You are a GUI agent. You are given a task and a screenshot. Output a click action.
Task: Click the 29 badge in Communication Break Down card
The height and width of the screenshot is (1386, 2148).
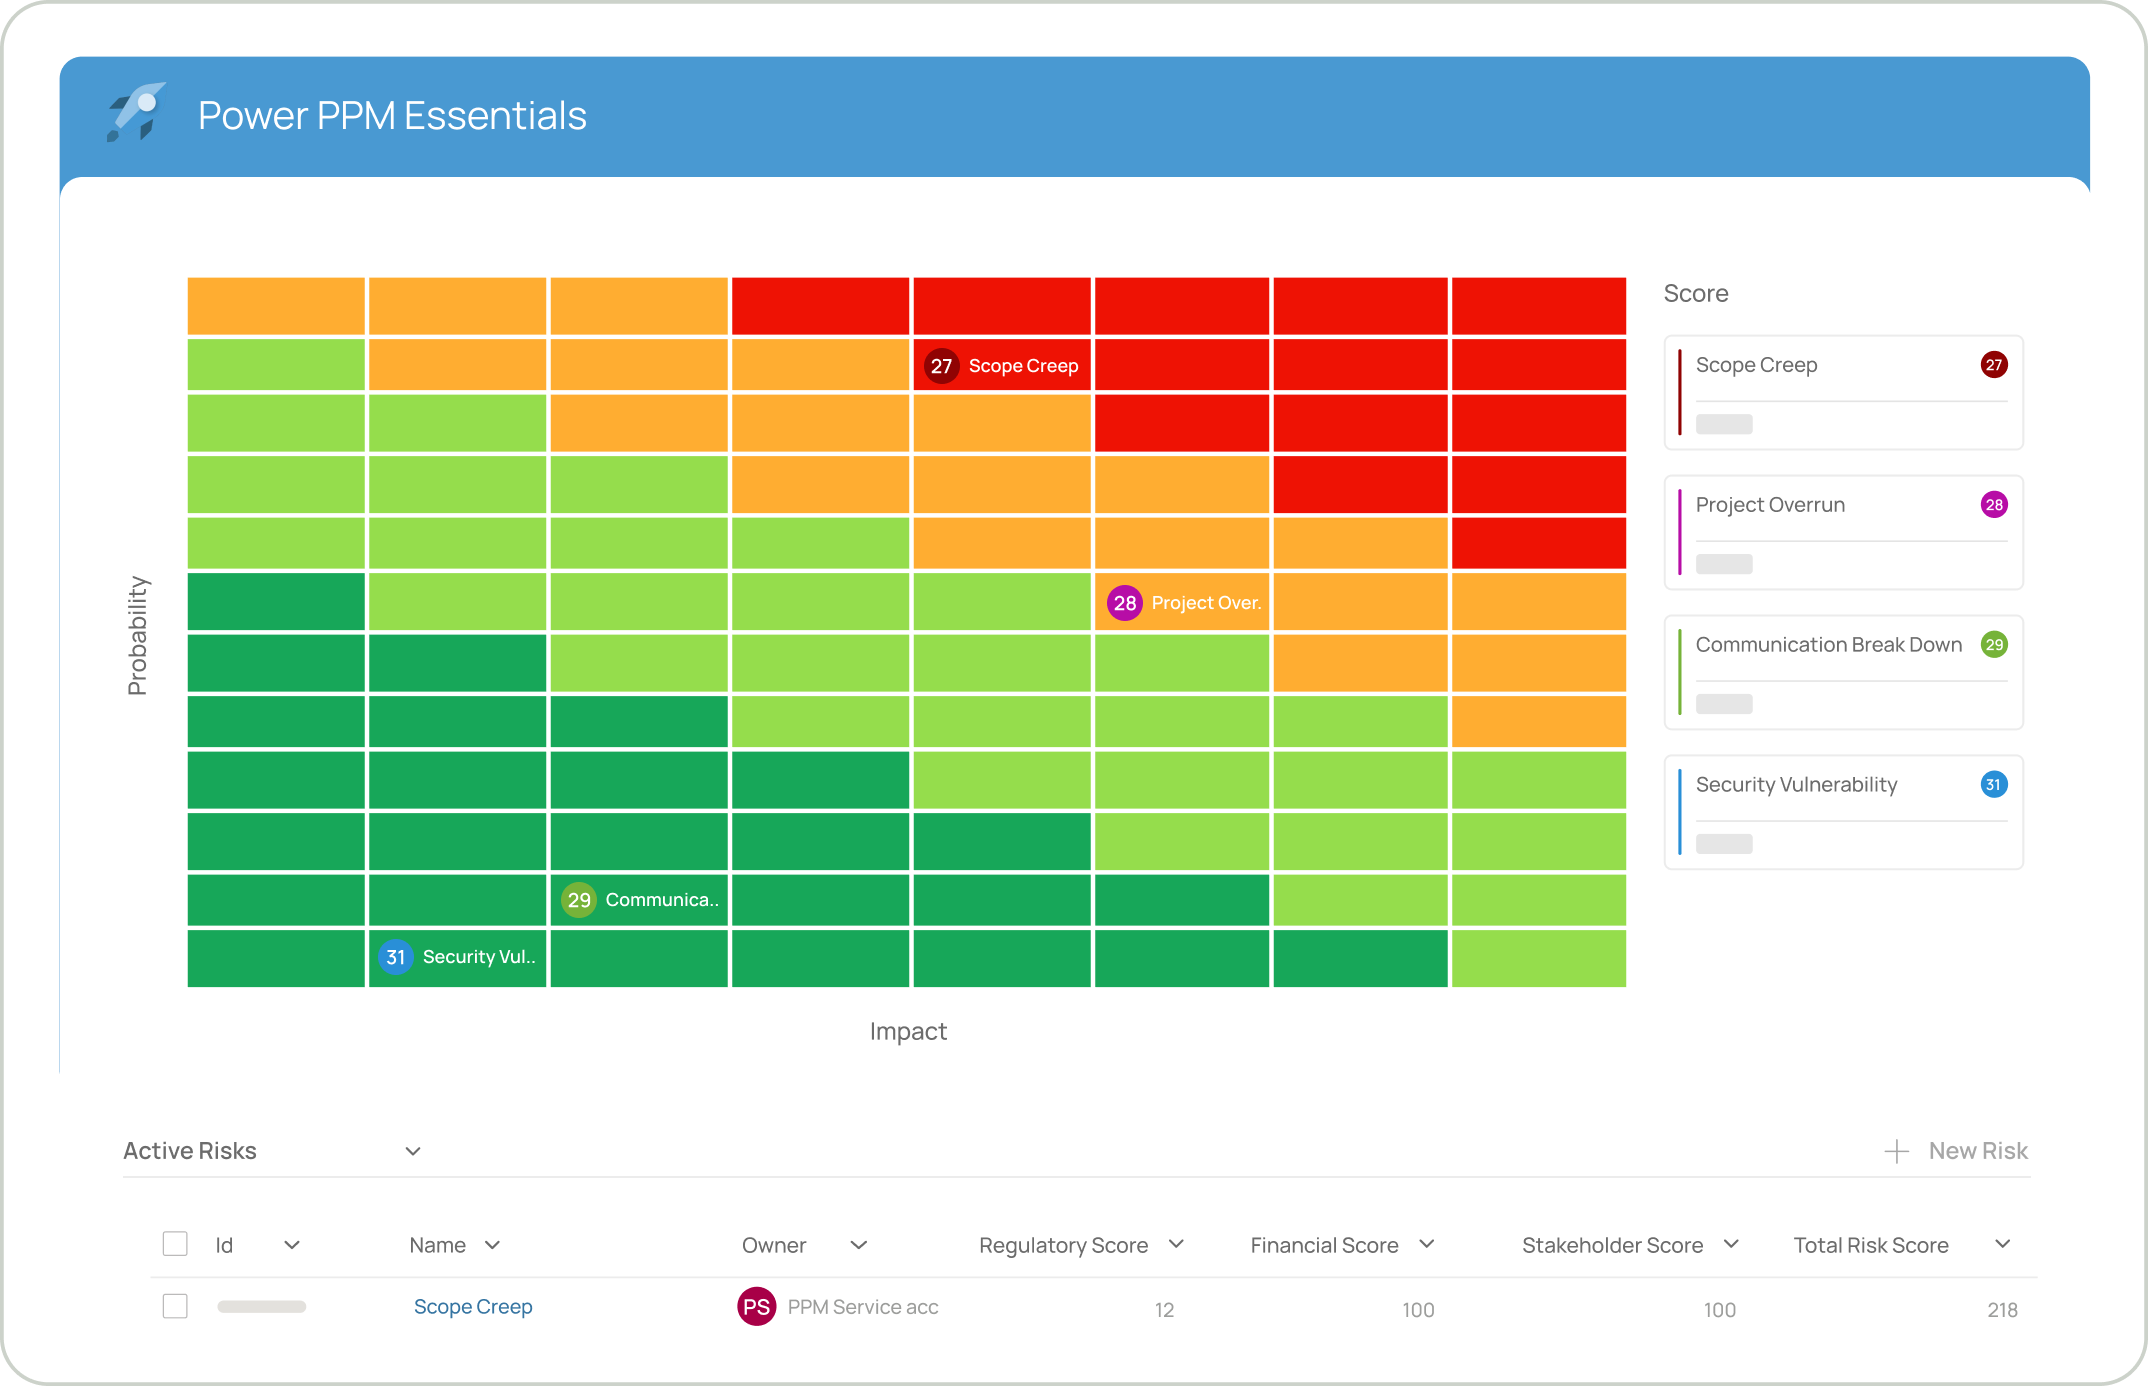(1994, 645)
